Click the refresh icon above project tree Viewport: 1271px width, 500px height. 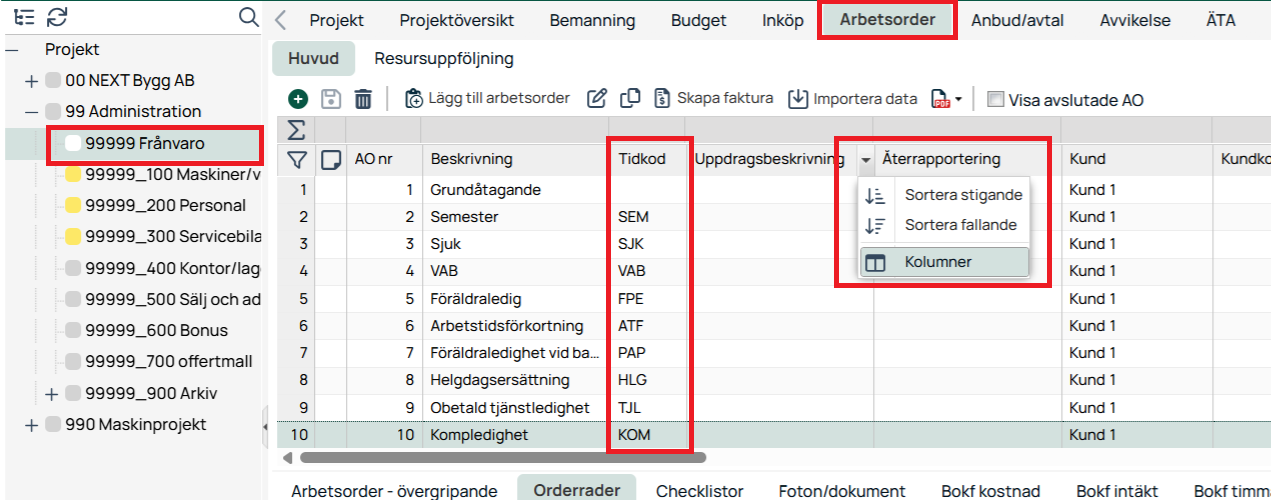click(x=57, y=16)
